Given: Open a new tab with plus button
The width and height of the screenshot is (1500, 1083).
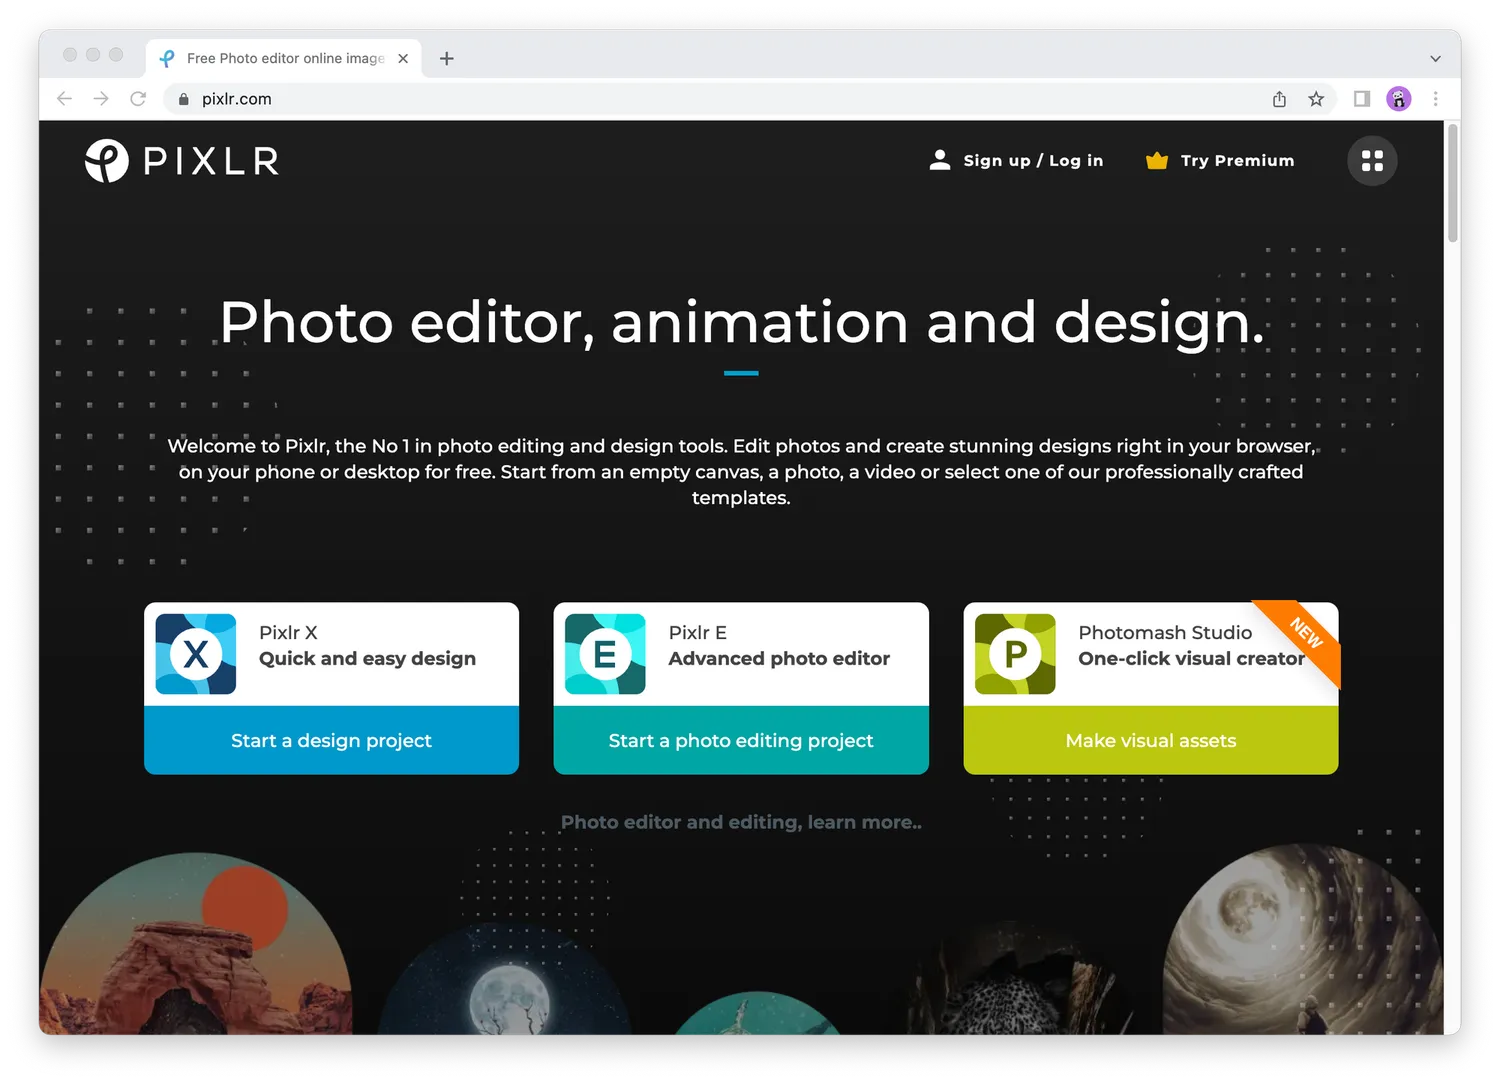Looking at the screenshot, I should click(x=447, y=59).
